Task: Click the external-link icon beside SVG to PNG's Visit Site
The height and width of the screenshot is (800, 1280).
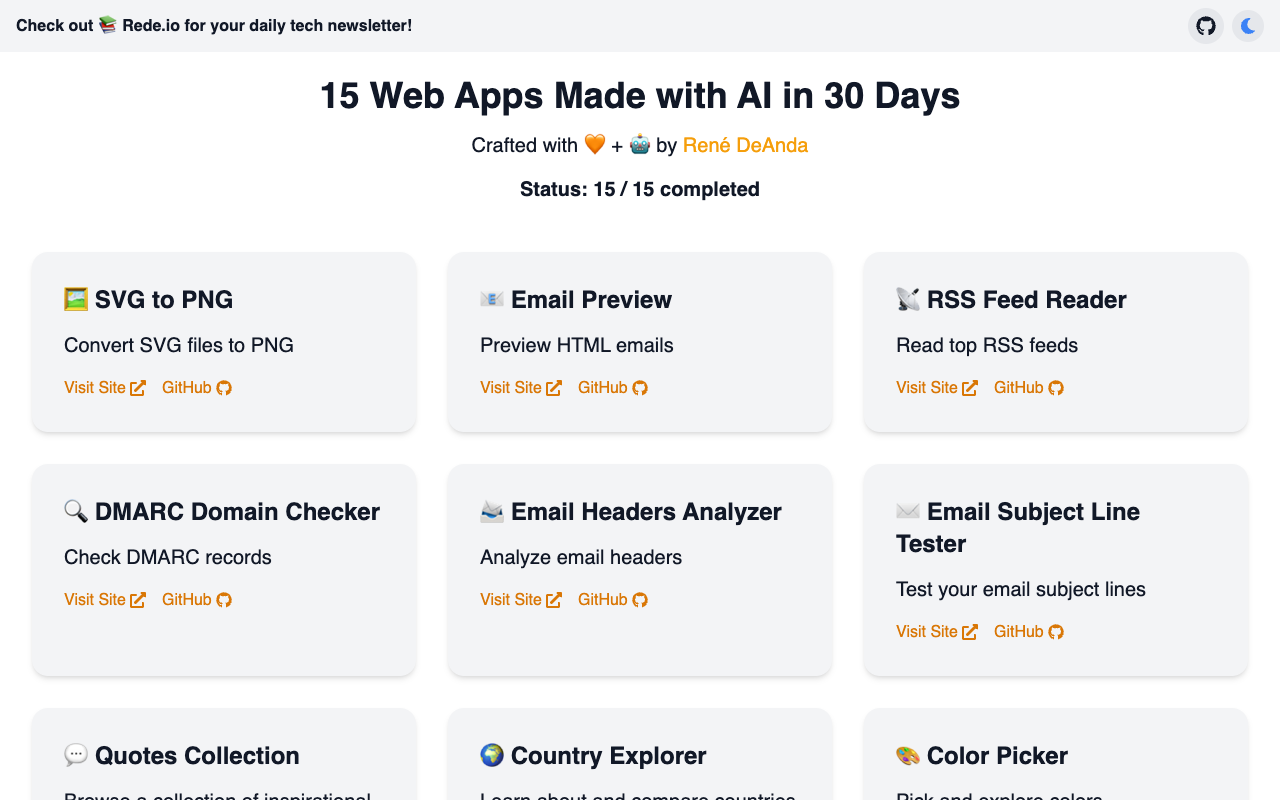Action: (139, 387)
